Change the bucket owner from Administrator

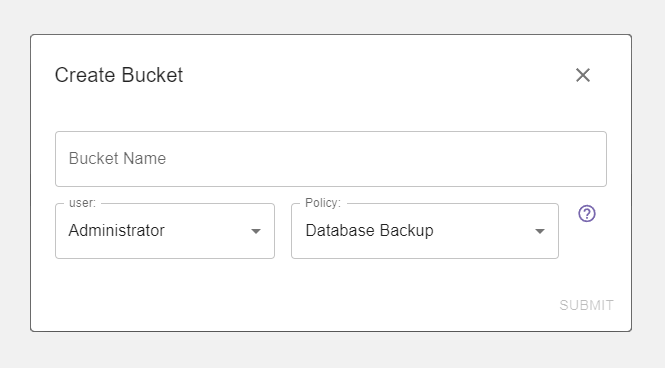click(165, 231)
